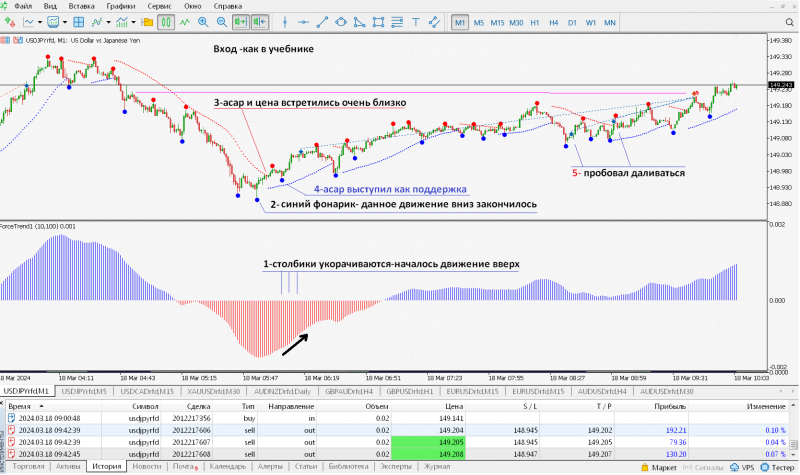The width and height of the screenshot is (800, 475).
Task: Switch to H1 timeframe
Action: point(535,22)
